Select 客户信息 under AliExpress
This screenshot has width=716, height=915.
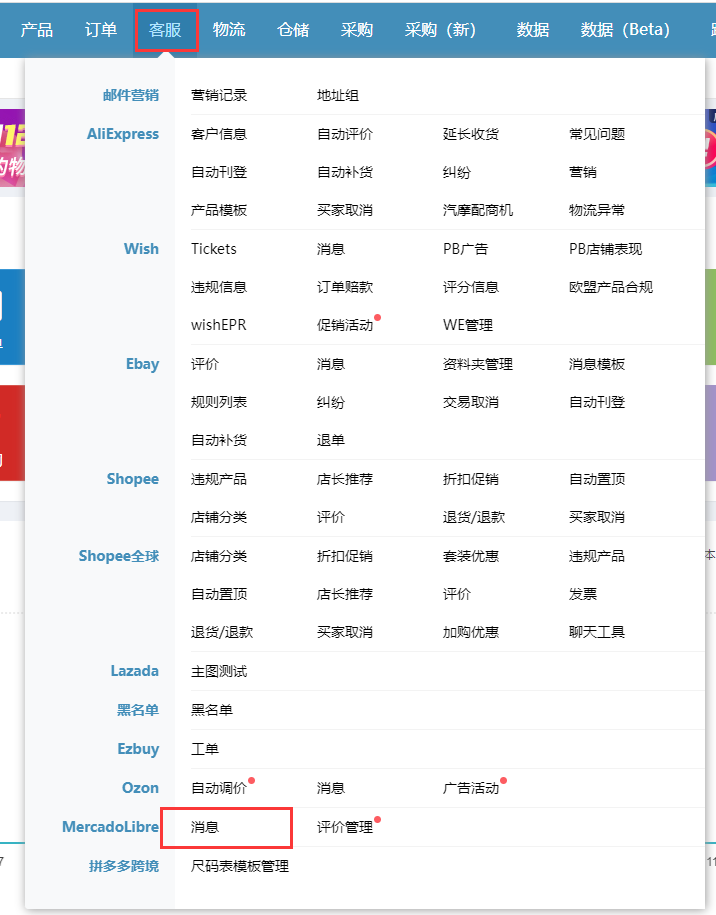pos(219,134)
